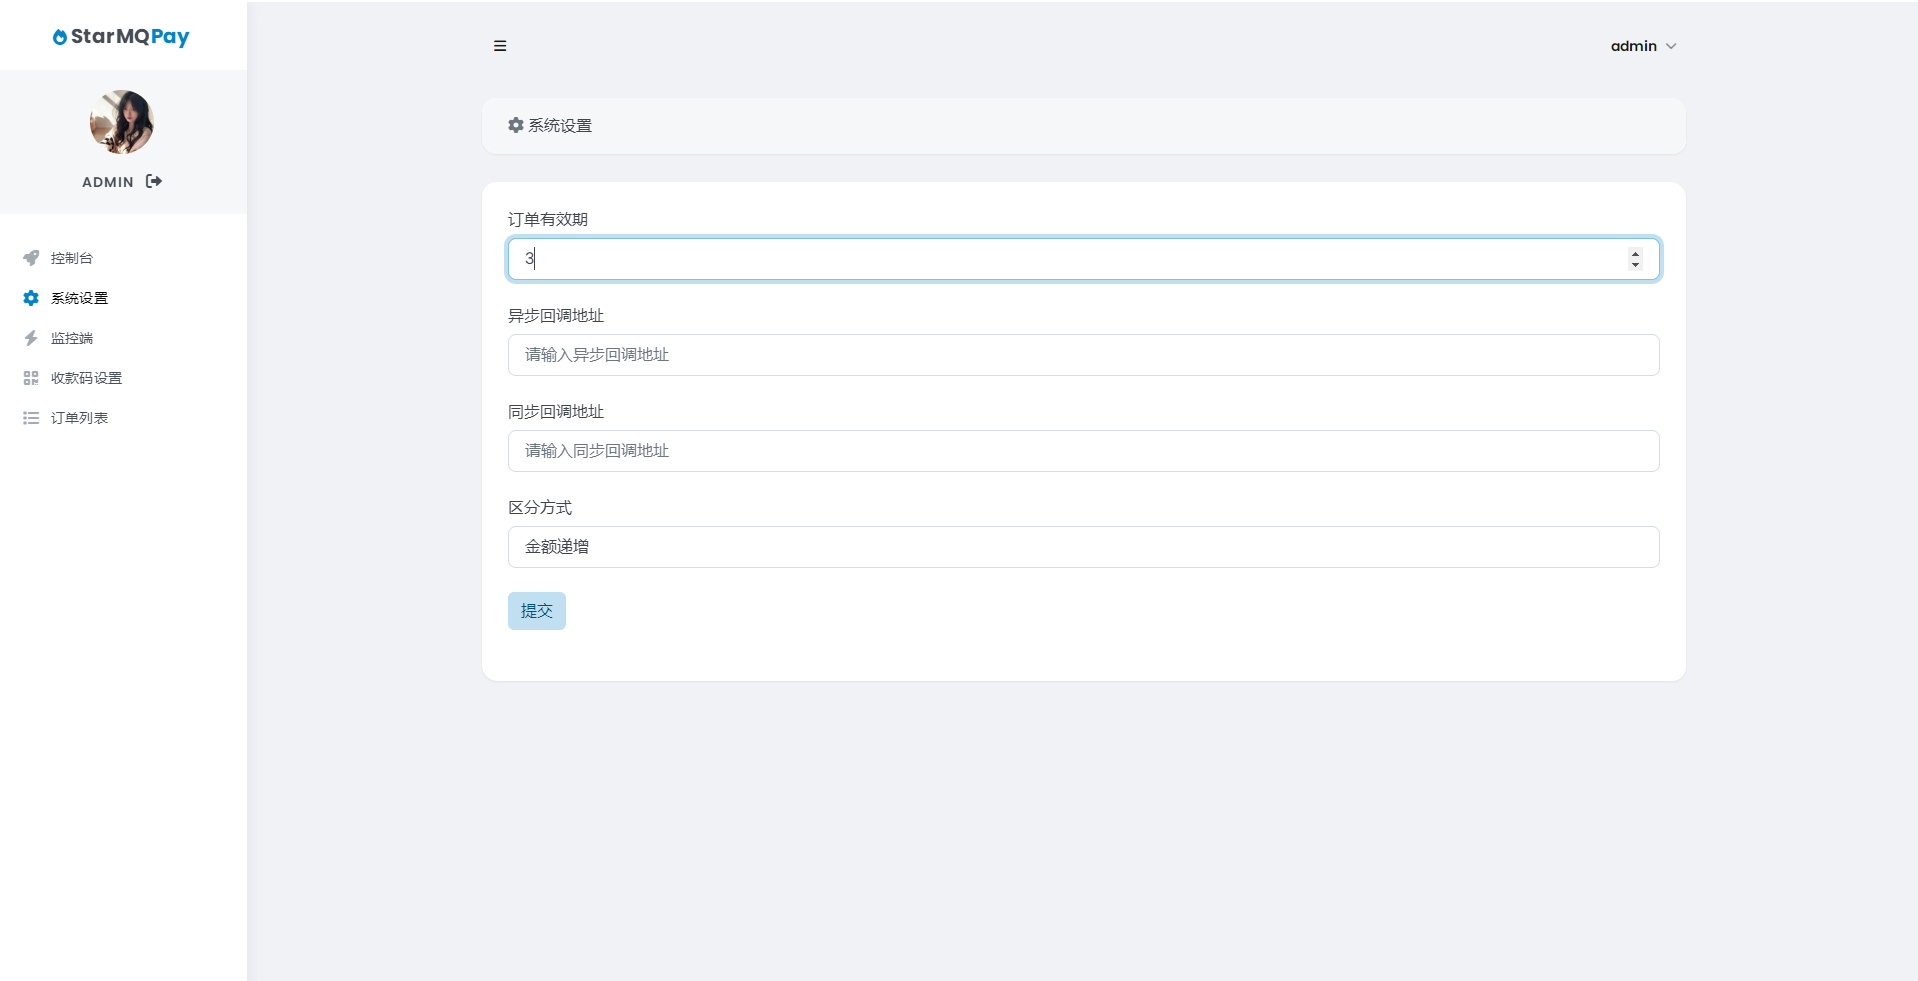
Task: Click the 异步回调地址 input field
Action: click(1082, 355)
